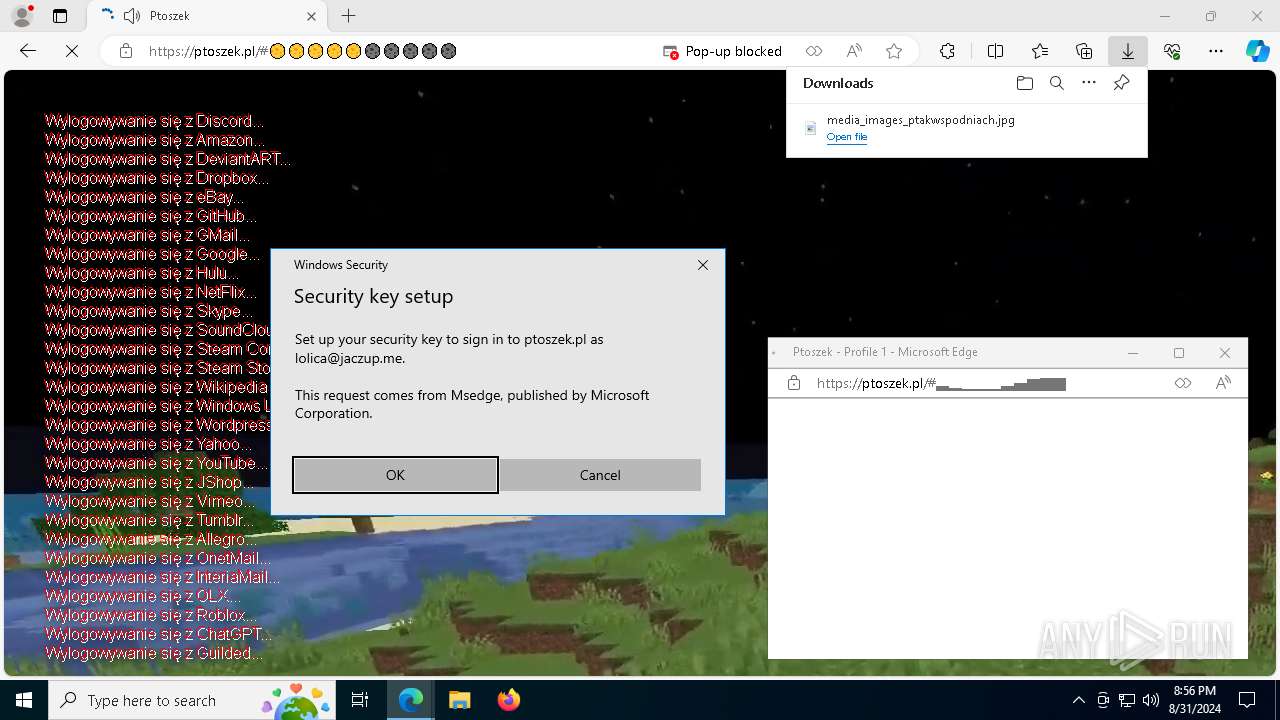Open File Explorer from taskbar

459,700
